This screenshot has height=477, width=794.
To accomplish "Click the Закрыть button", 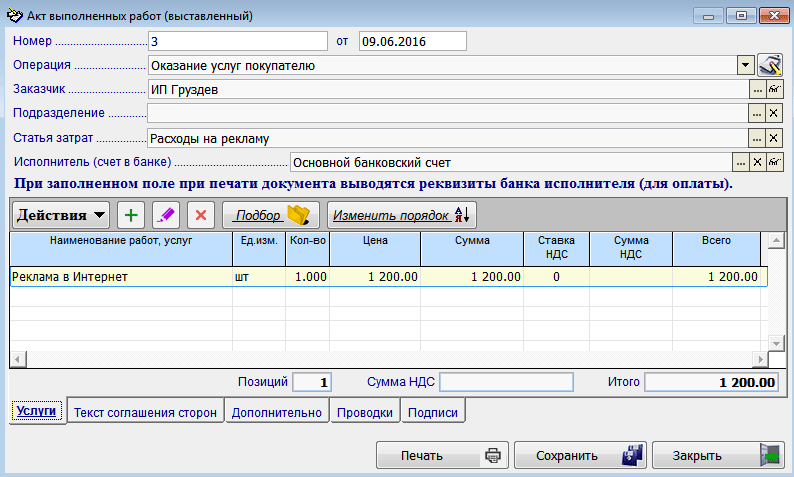I will pyautogui.click(x=718, y=455).
